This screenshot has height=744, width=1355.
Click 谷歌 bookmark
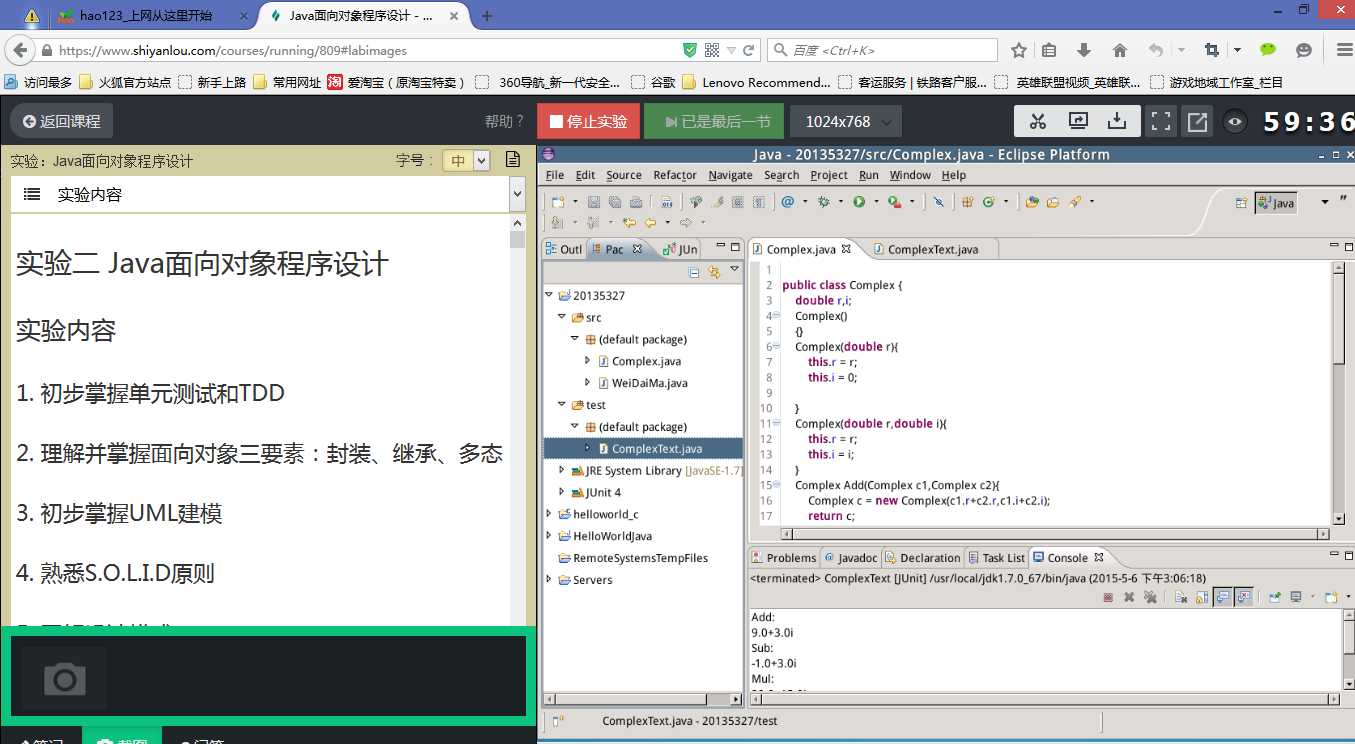654,82
